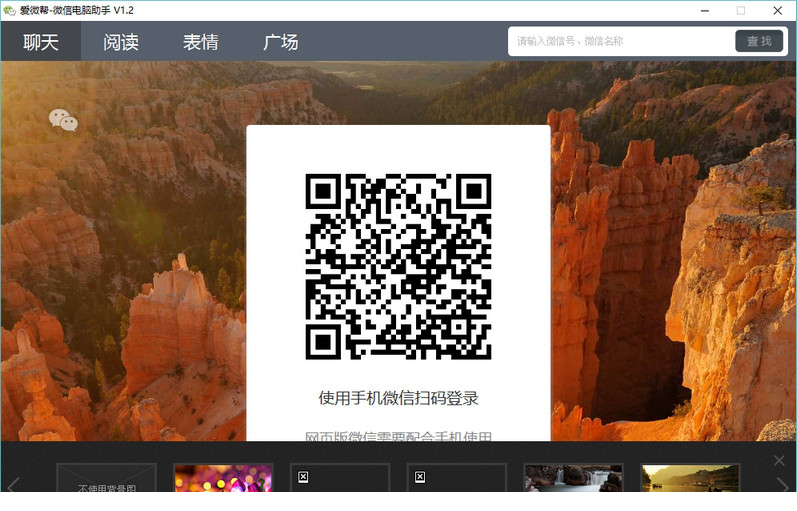Click the 使用手机微信扫码登录 text
797x511 pixels.
(x=398, y=398)
